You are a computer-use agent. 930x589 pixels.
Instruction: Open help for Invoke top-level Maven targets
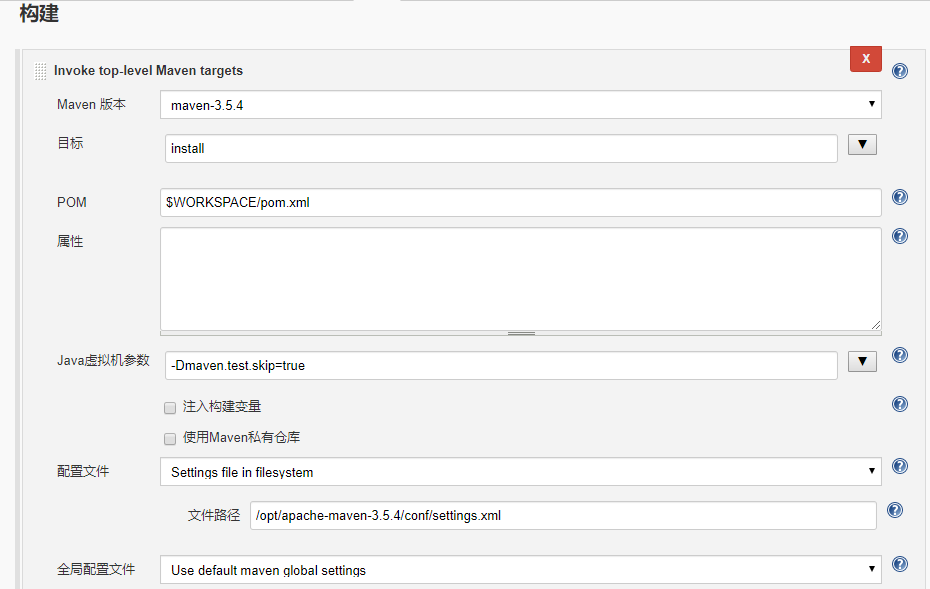click(x=900, y=71)
